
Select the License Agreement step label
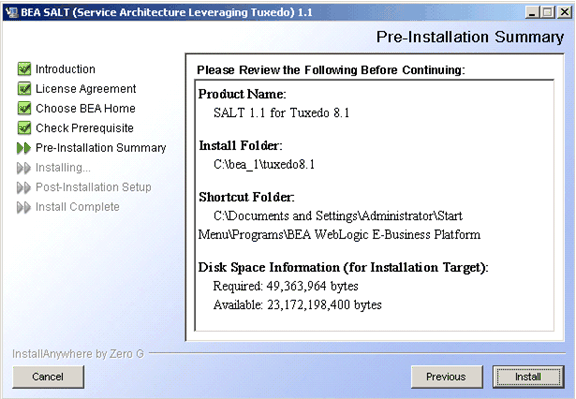coord(86,89)
